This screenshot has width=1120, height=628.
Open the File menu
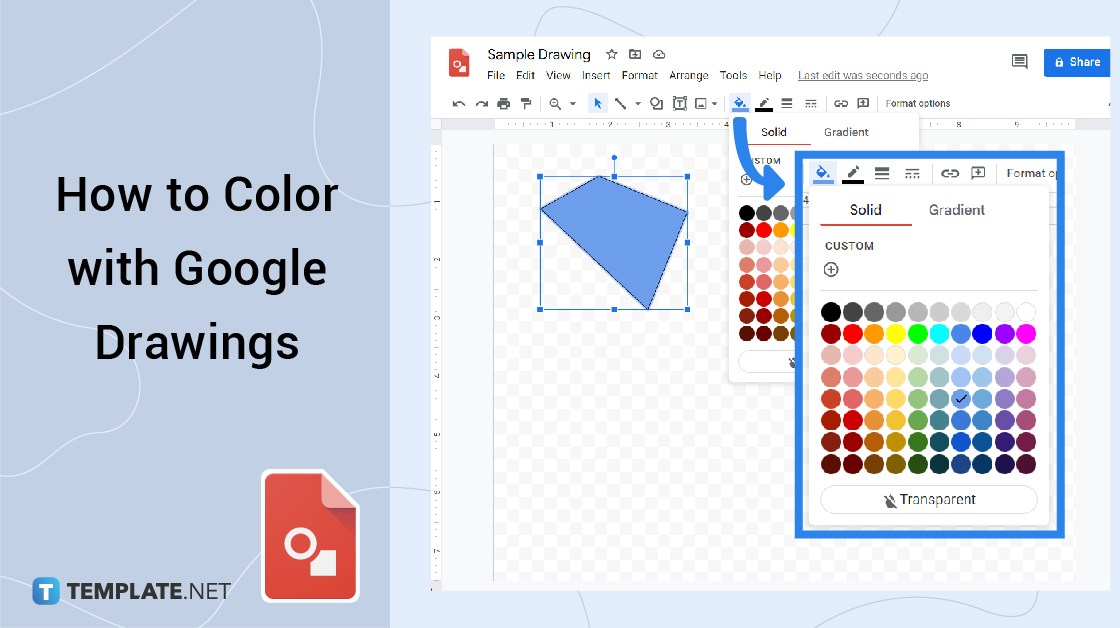(496, 75)
